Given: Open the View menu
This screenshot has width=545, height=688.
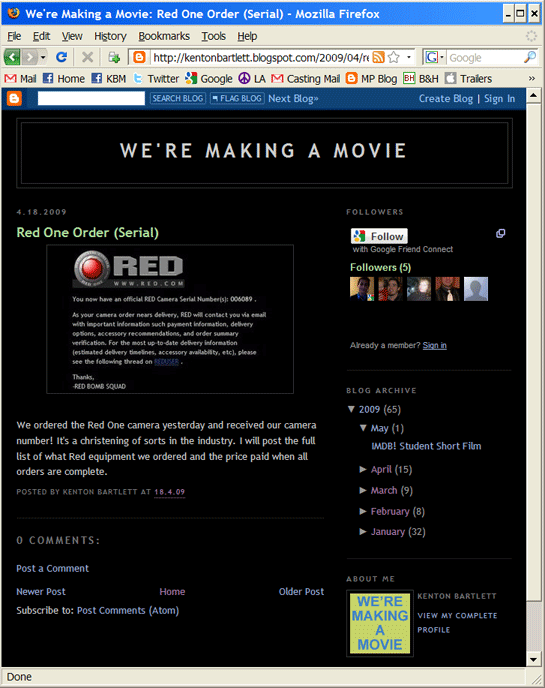Looking at the screenshot, I should point(72,36).
